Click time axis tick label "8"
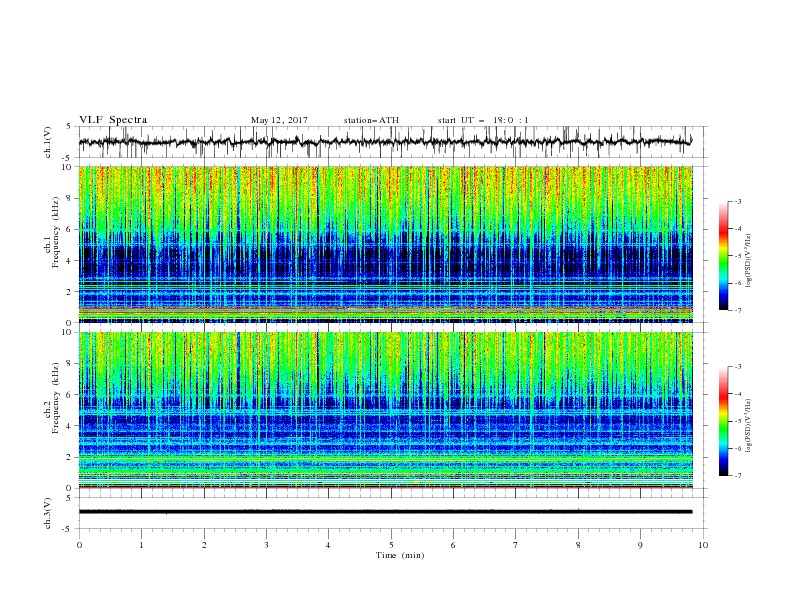Viewport: 792px width, 612px height. click(578, 545)
